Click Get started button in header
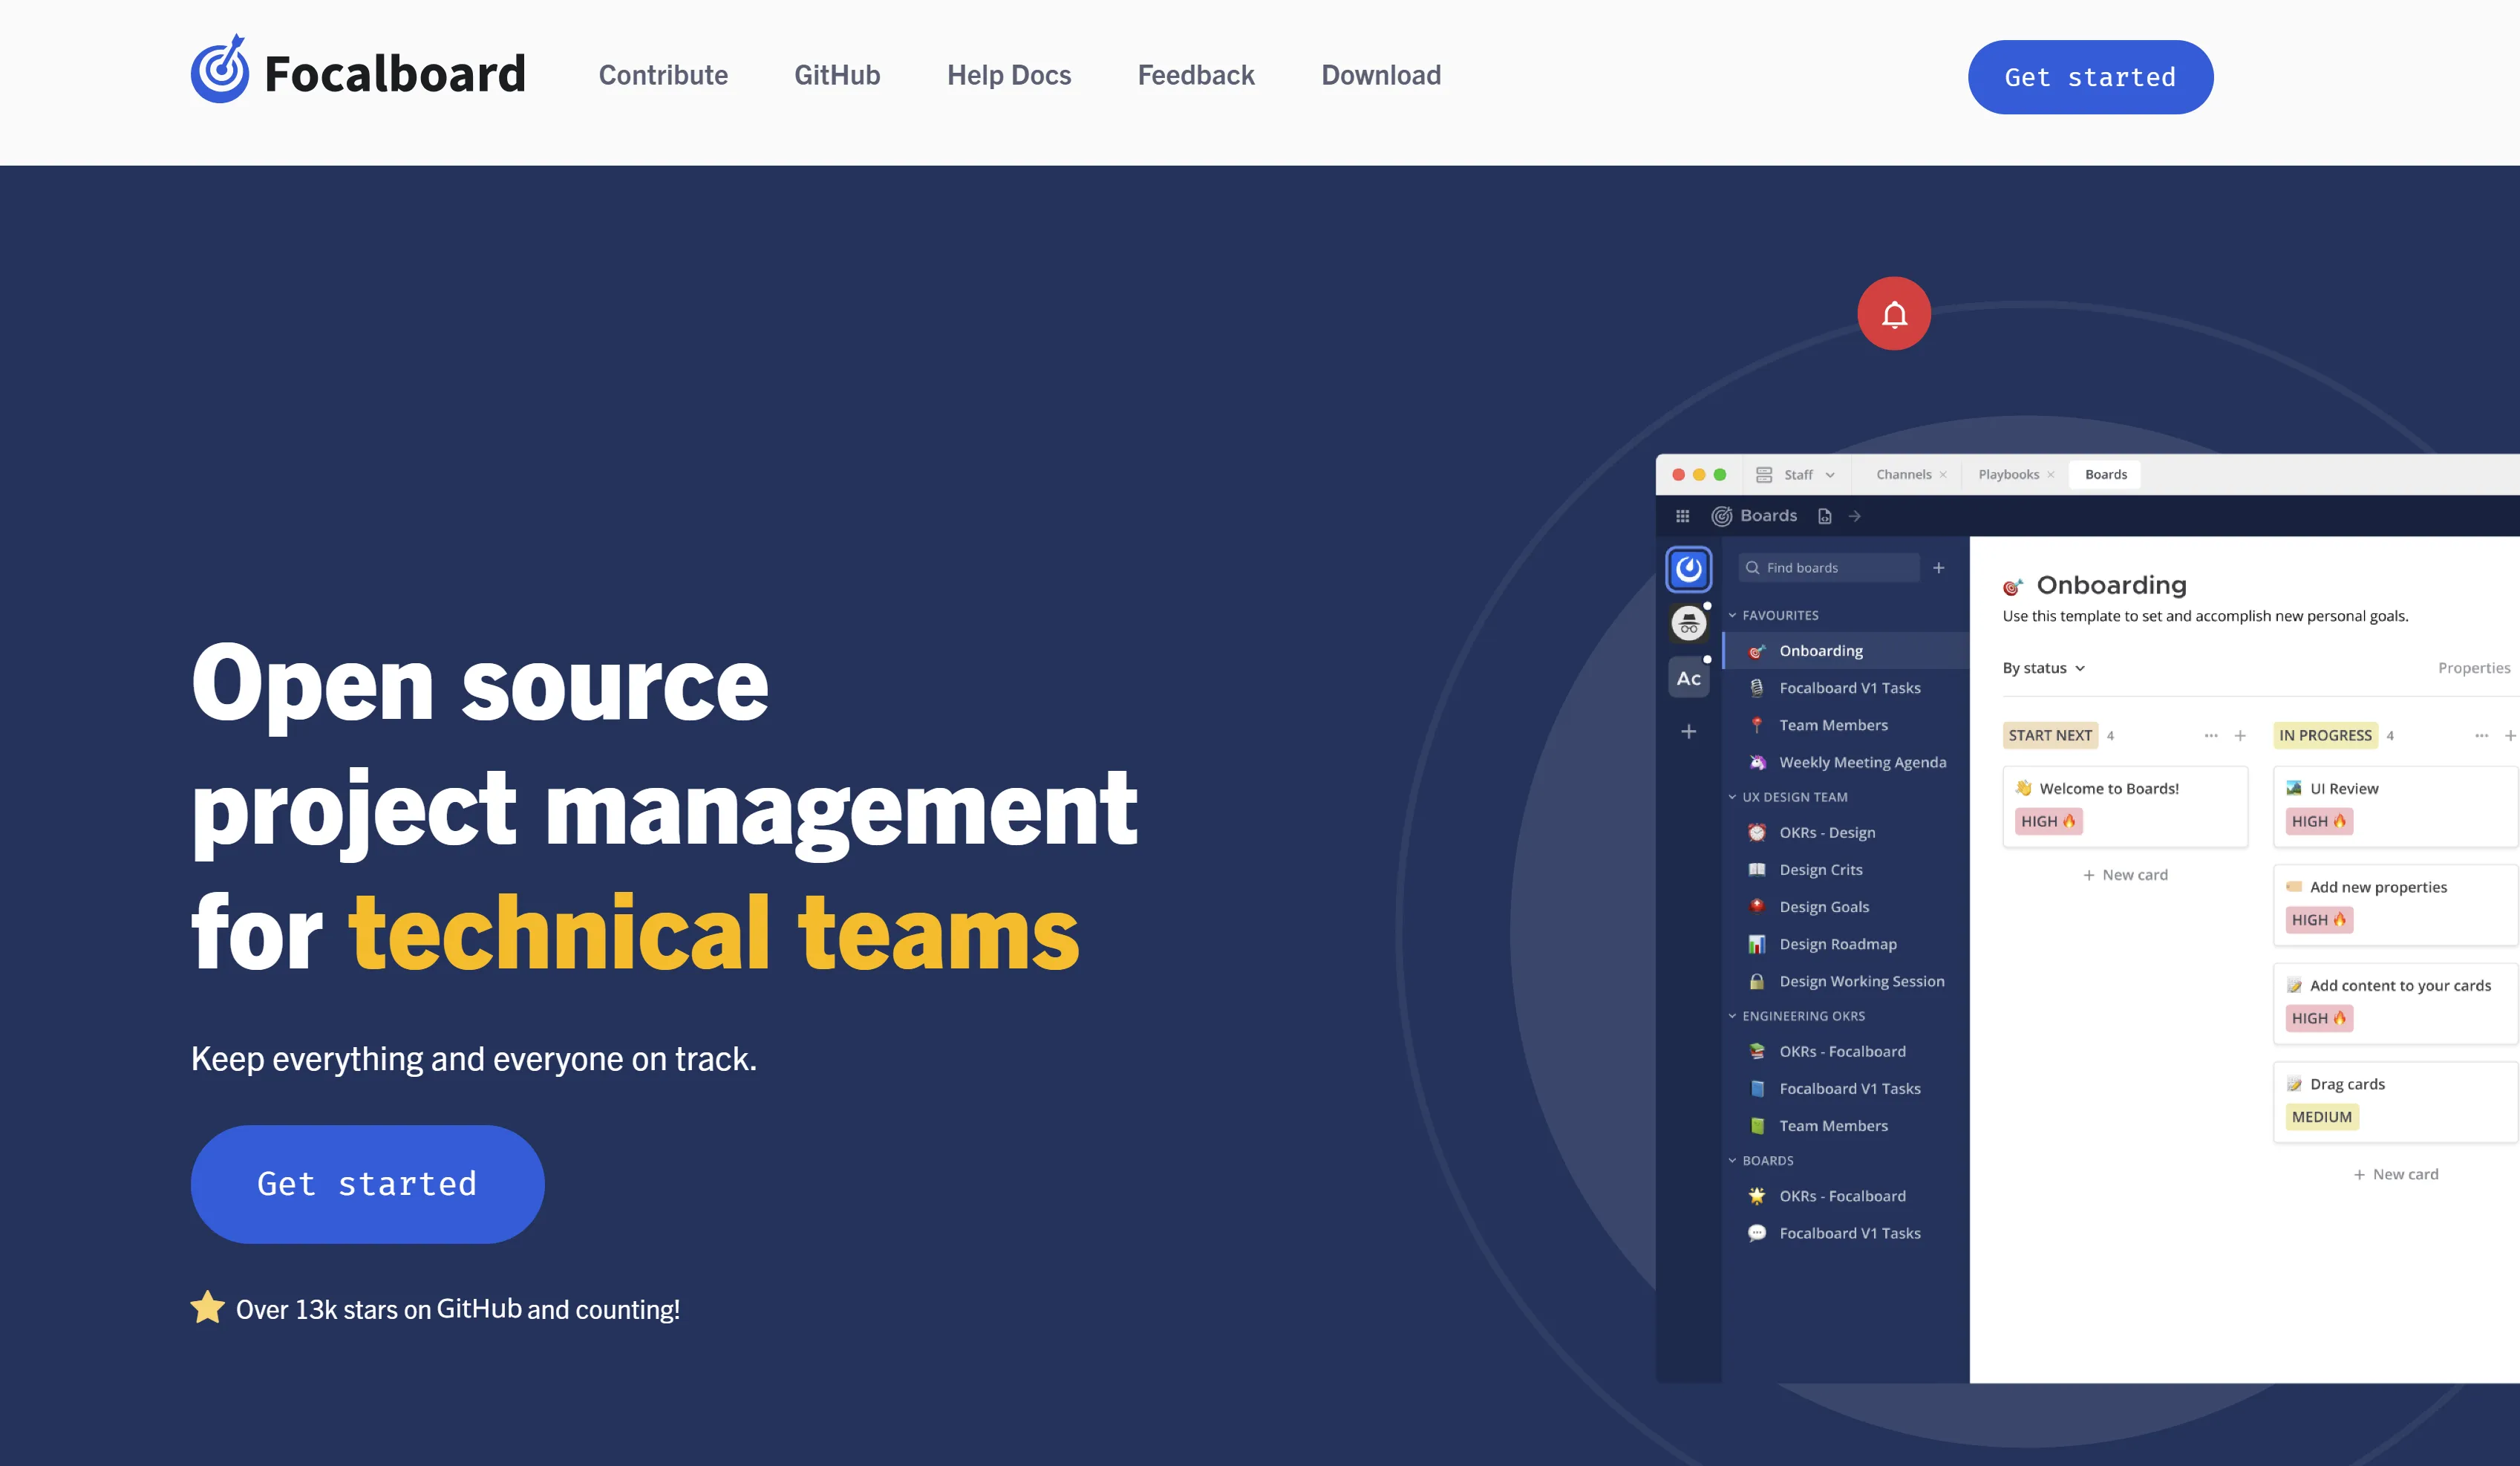 2089,77
